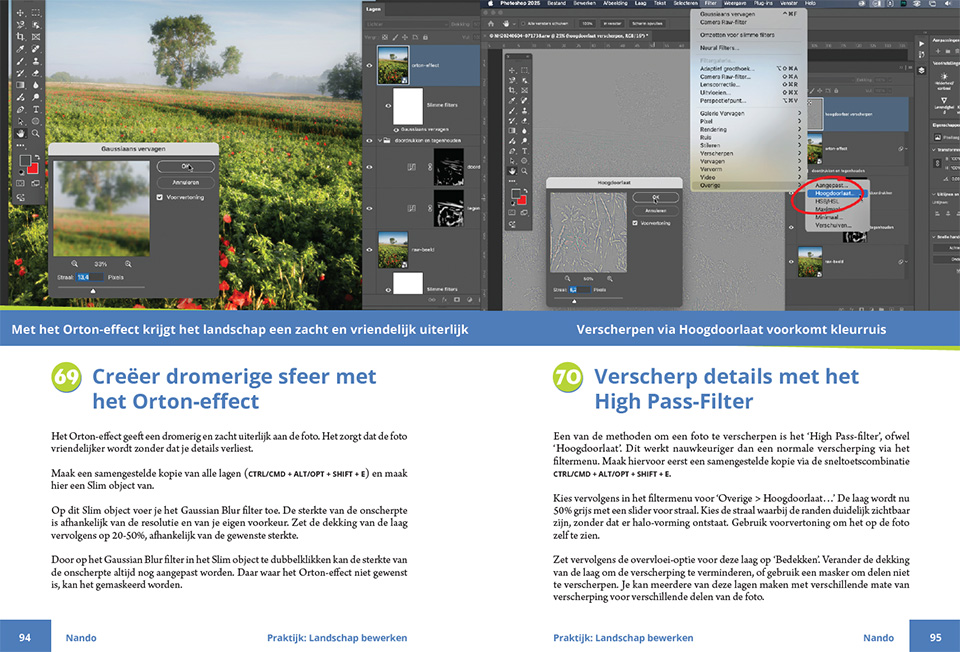Image resolution: width=960 pixels, height=652 pixels.
Task: Toggle Voorvertoning checkbox in Gaussiaans vervagen dialog
Action: click(x=160, y=198)
